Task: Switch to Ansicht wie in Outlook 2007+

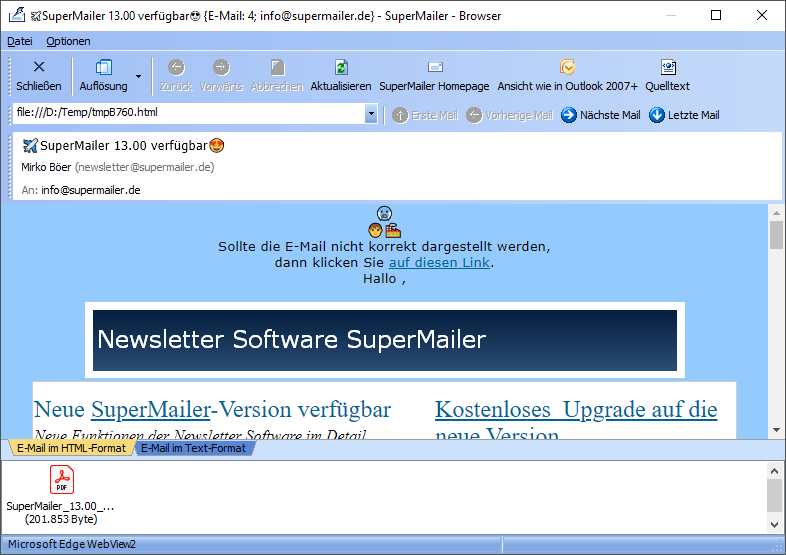Action: point(567,76)
